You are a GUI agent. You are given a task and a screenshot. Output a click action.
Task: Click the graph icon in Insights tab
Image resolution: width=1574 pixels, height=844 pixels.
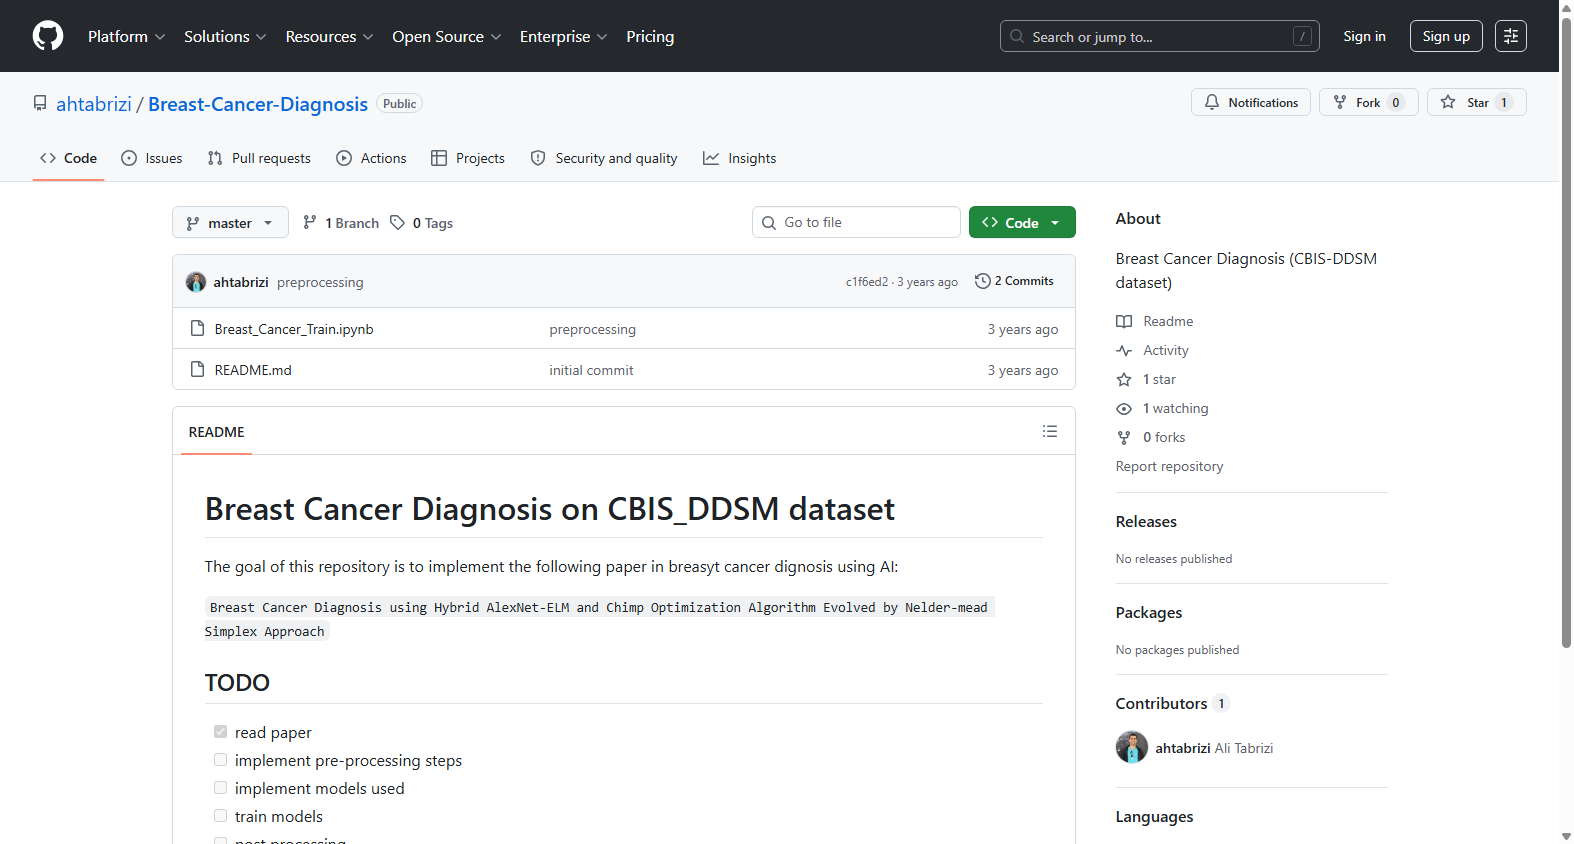coord(711,158)
